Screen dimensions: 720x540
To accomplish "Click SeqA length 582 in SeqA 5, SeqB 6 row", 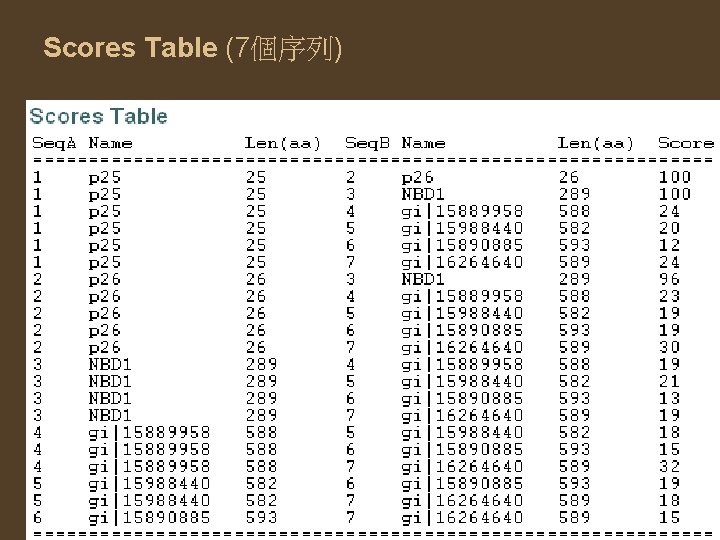I will [261, 483].
